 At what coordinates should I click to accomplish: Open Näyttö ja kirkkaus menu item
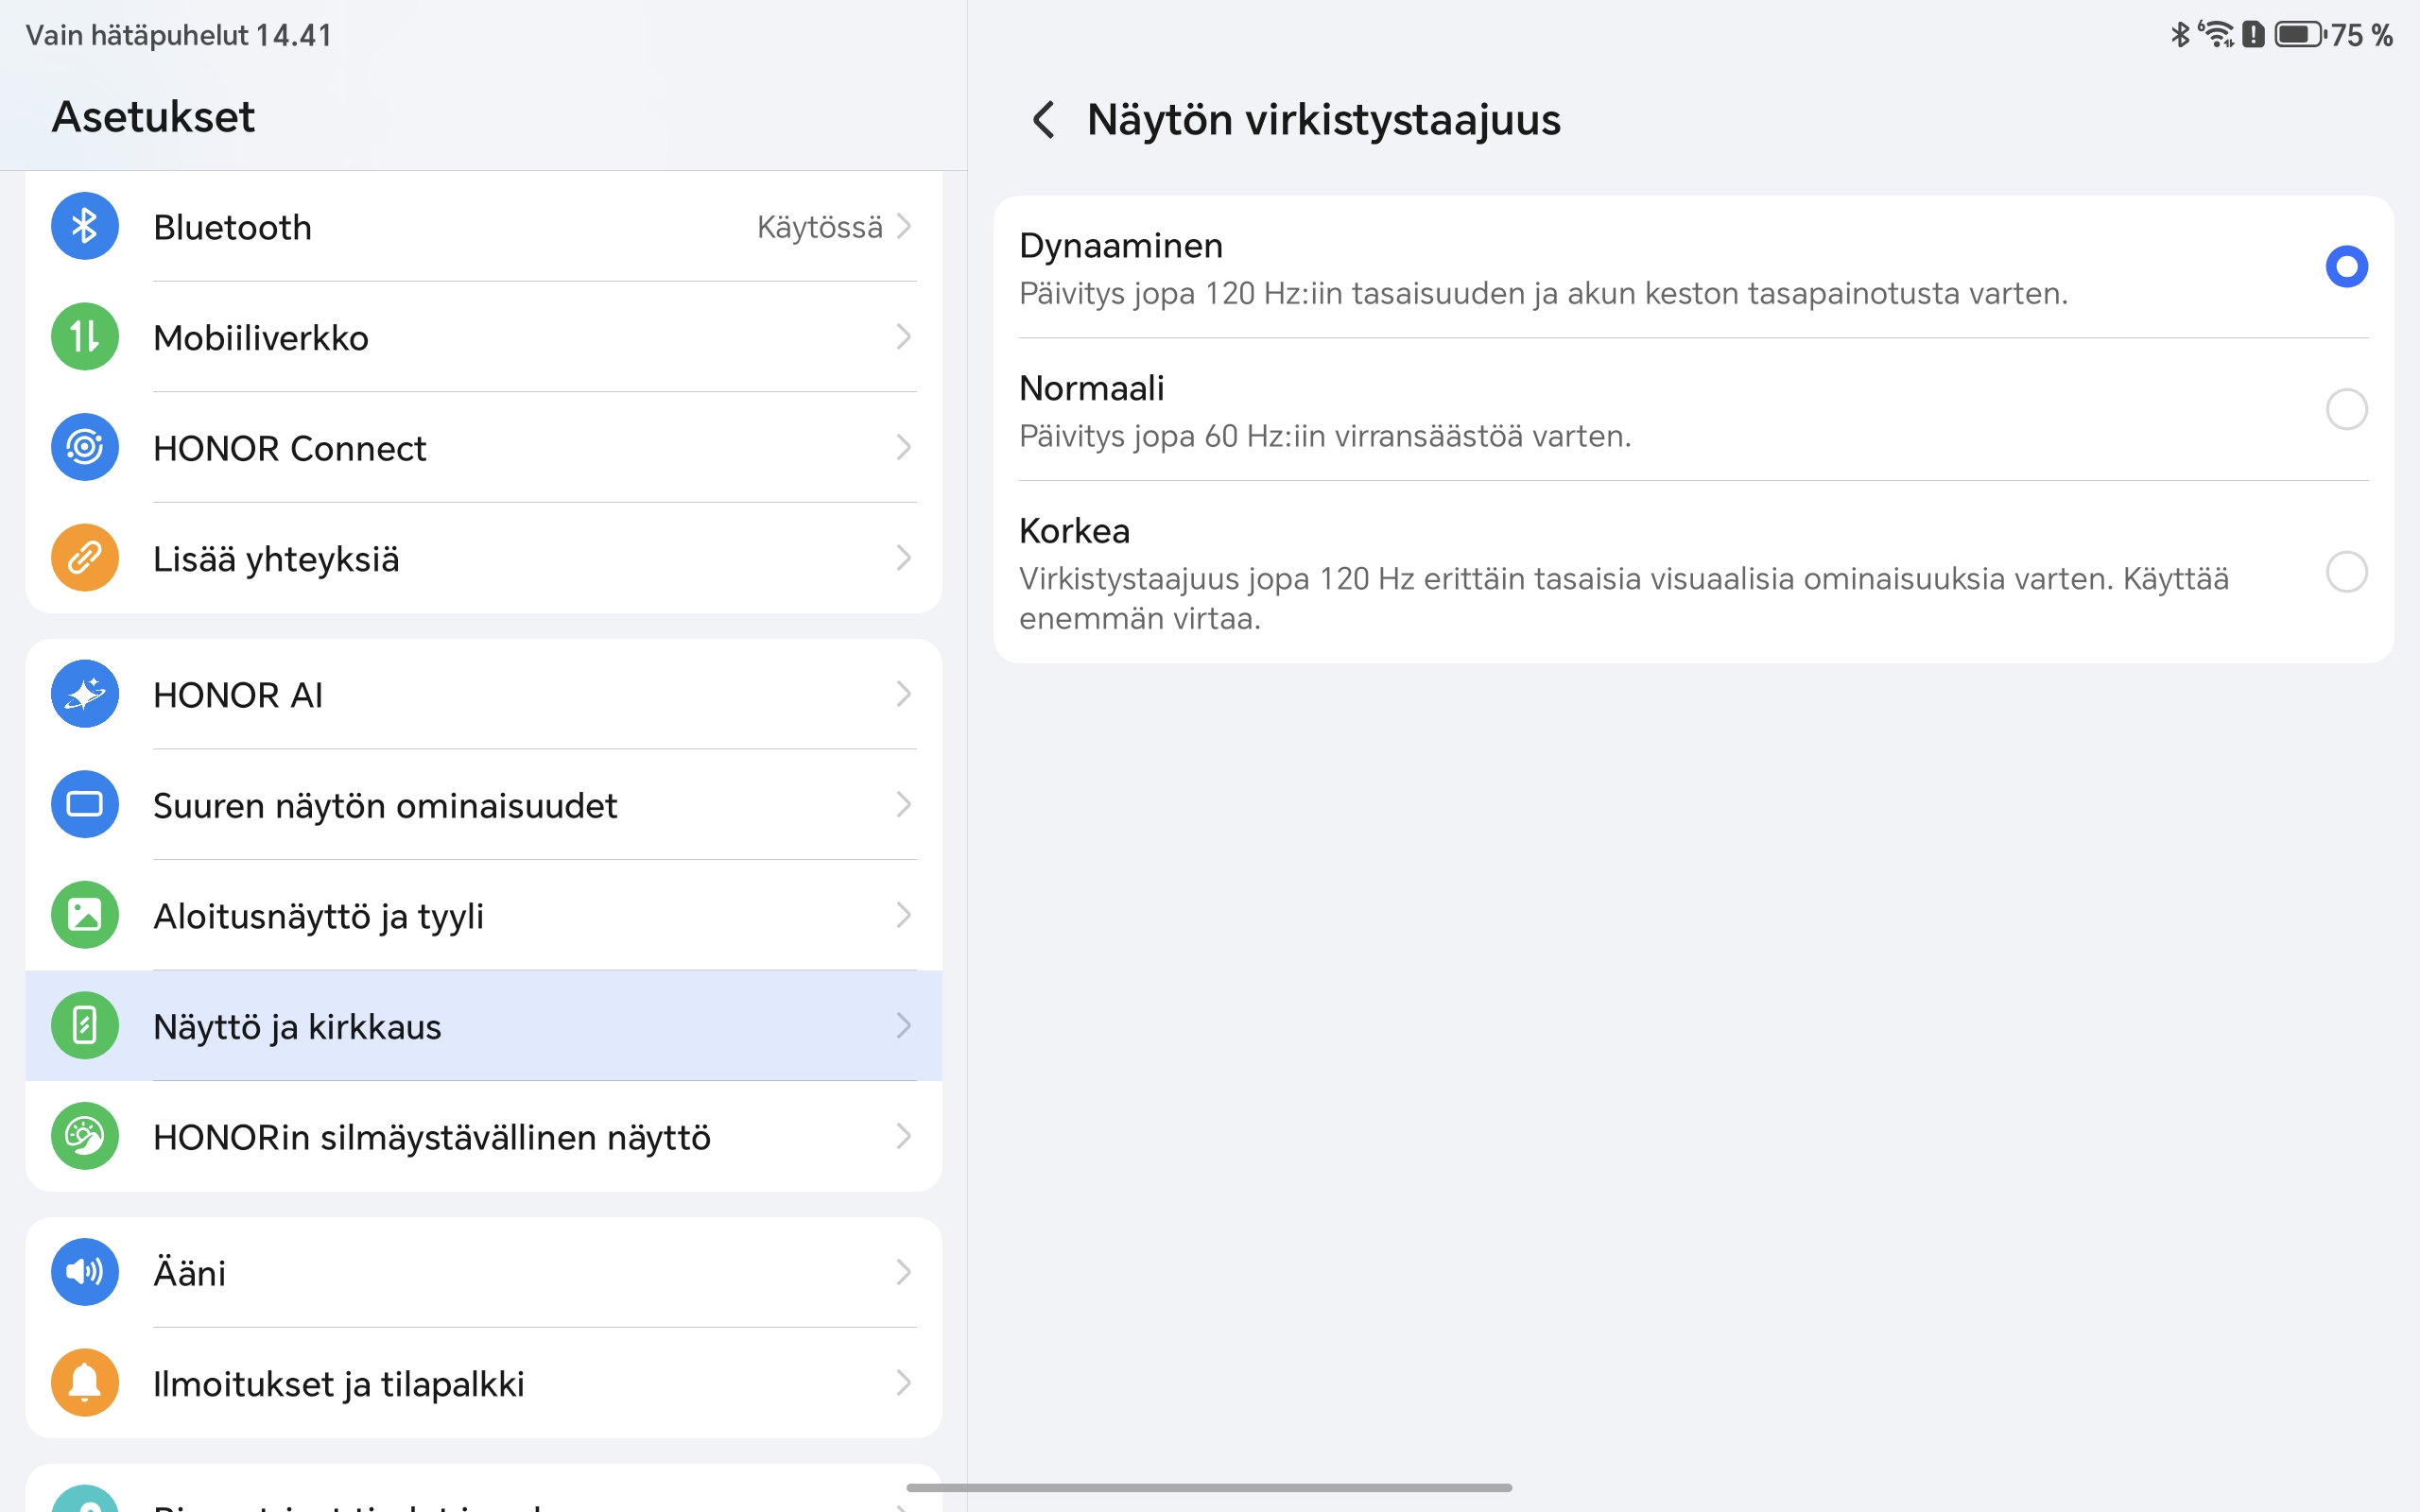(x=297, y=1026)
